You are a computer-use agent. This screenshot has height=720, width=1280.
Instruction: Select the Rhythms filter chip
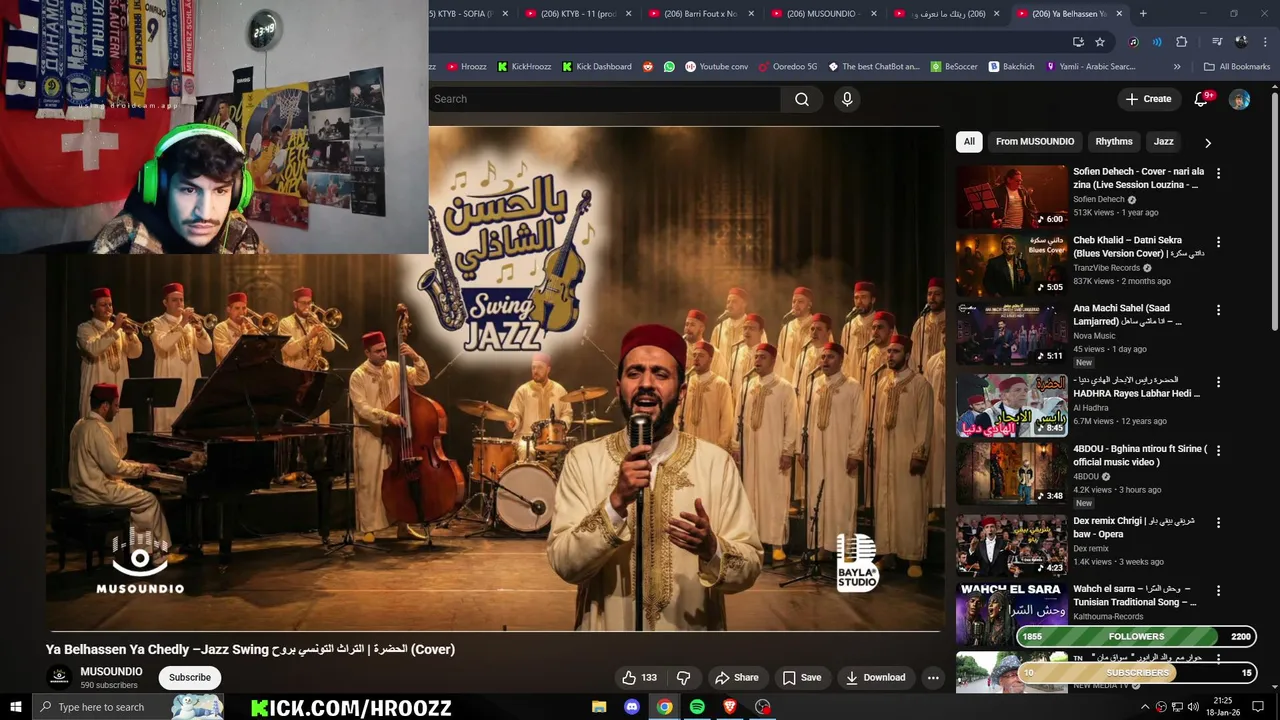click(1114, 142)
